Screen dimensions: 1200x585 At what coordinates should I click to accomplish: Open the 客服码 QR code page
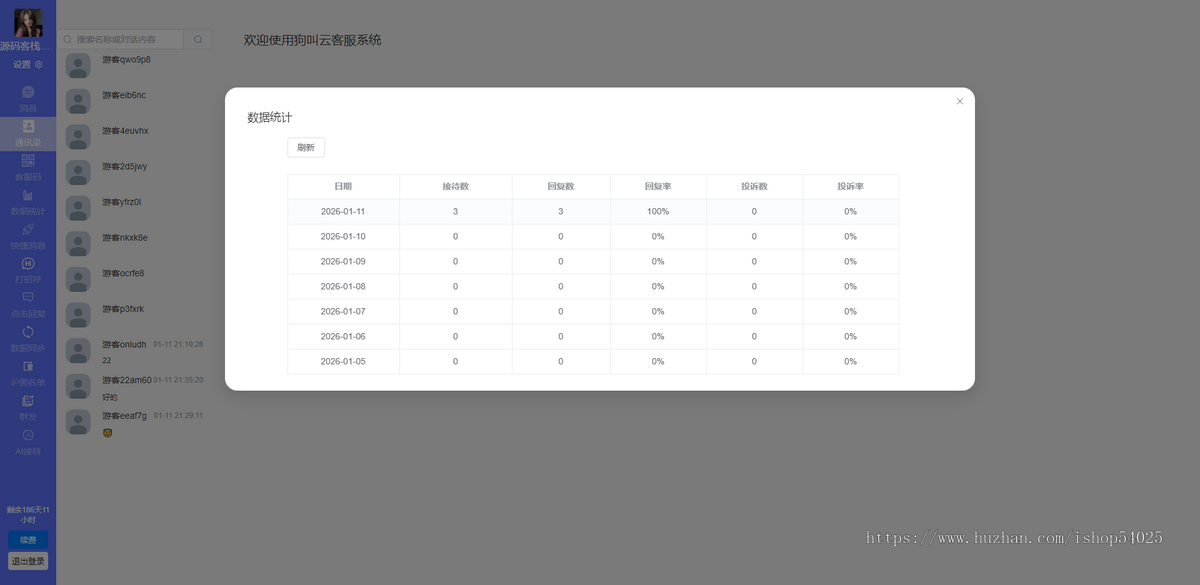point(28,168)
